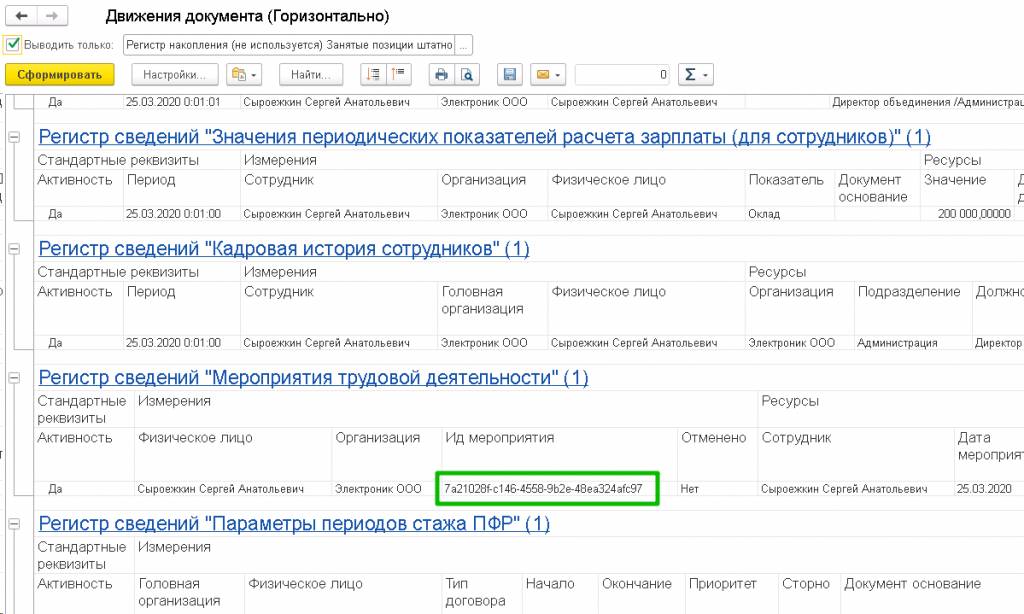1024x614 pixels.
Task: Select the 'Нет' cell under Отменено
Action: [x=717, y=489]
